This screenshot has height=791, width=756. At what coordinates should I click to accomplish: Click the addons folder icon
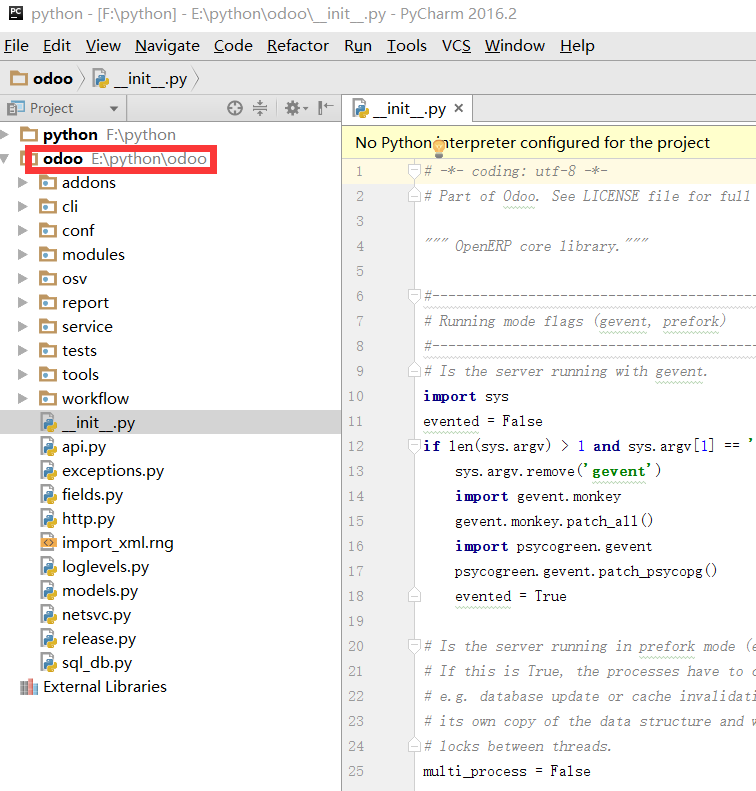[x=47, y=183]
